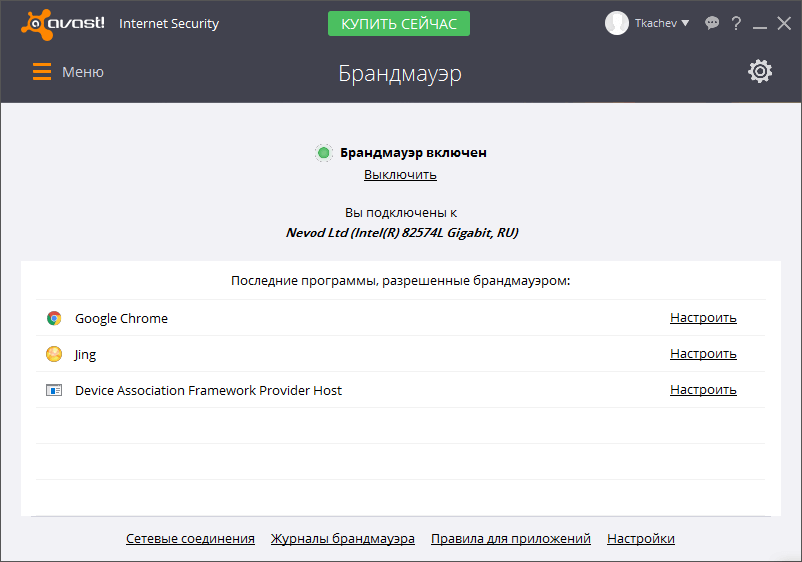Click the Брандмауэр включен status text
The width and height of the screenshot is (802, 562).
413,152
